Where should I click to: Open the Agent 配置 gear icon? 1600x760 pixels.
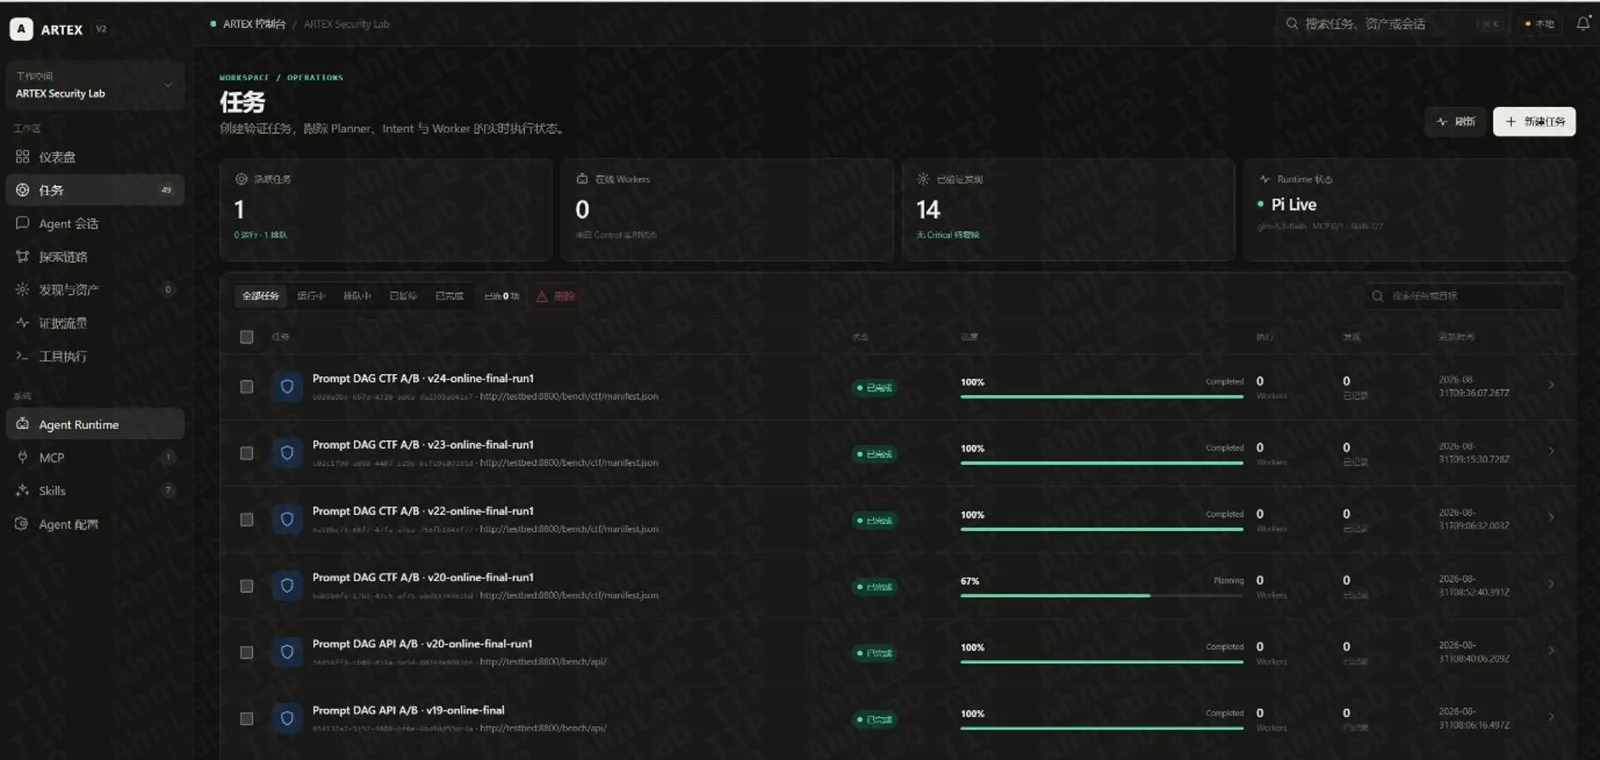[x=22, y=524]
